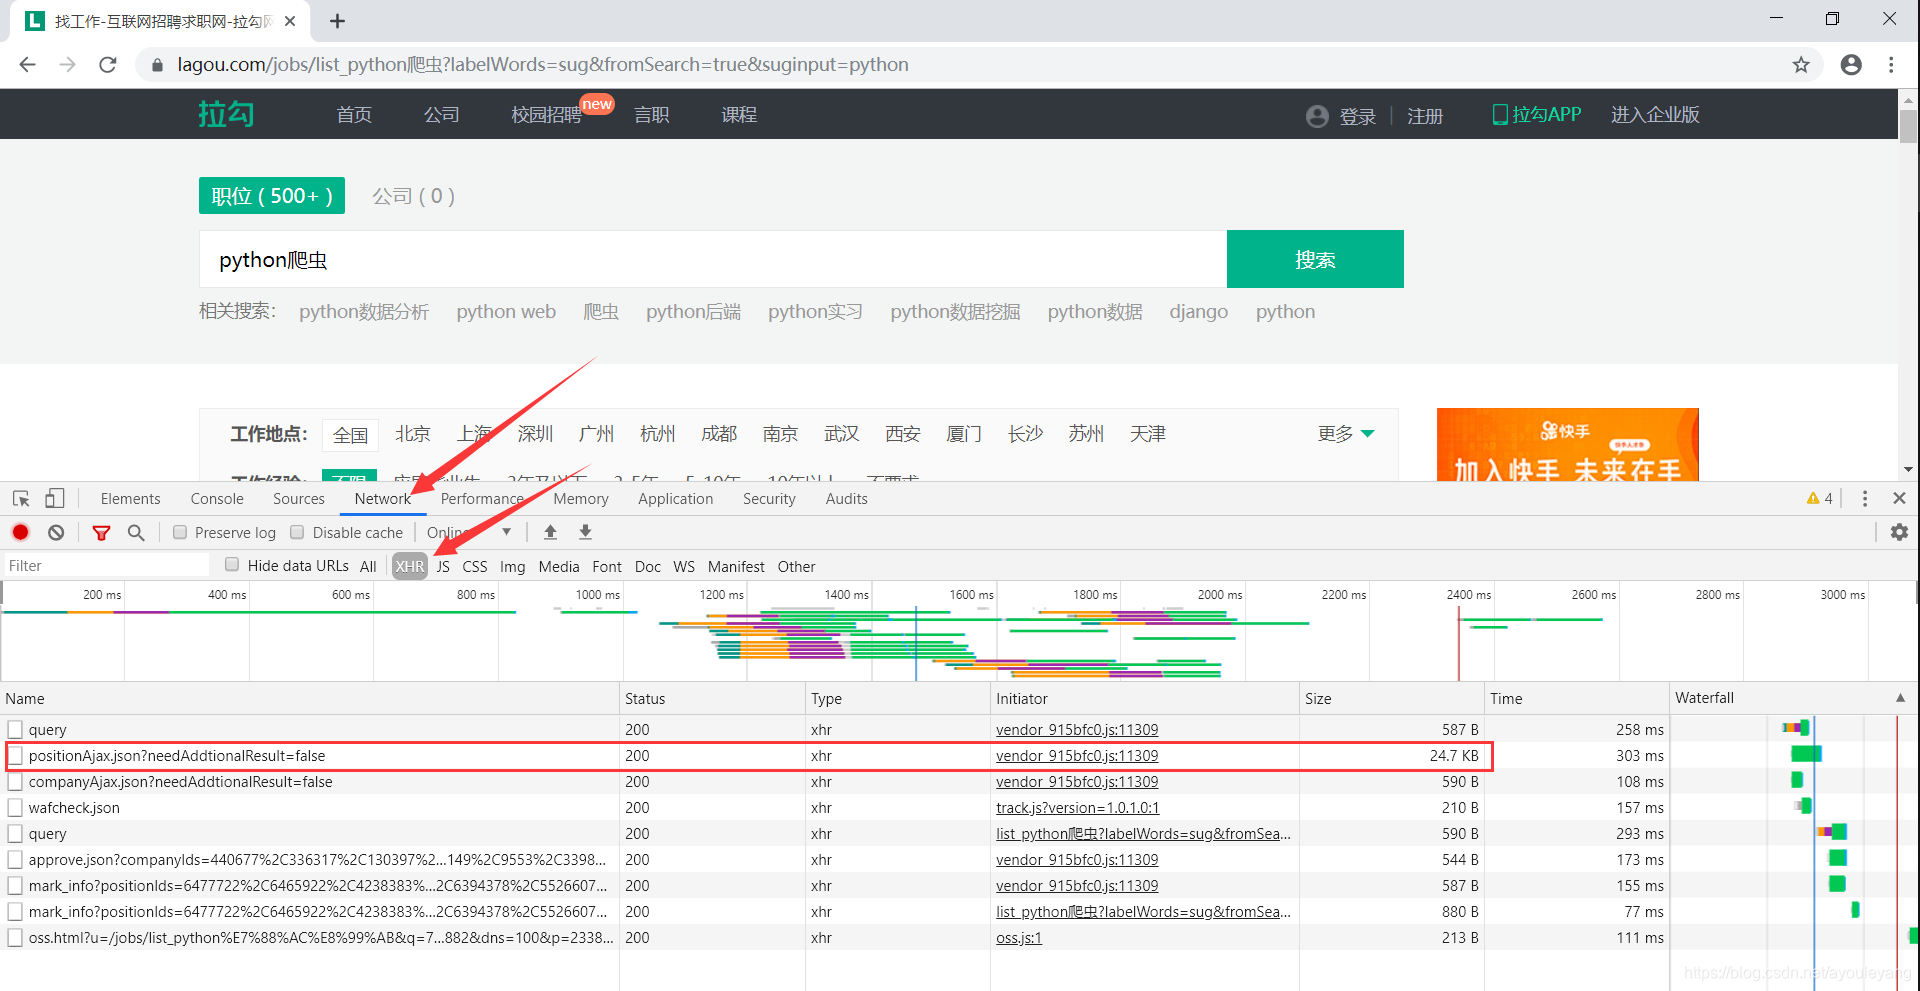Open the Sources tab
This screenshot has width=1920, height=991.
(x=299, y=498)
